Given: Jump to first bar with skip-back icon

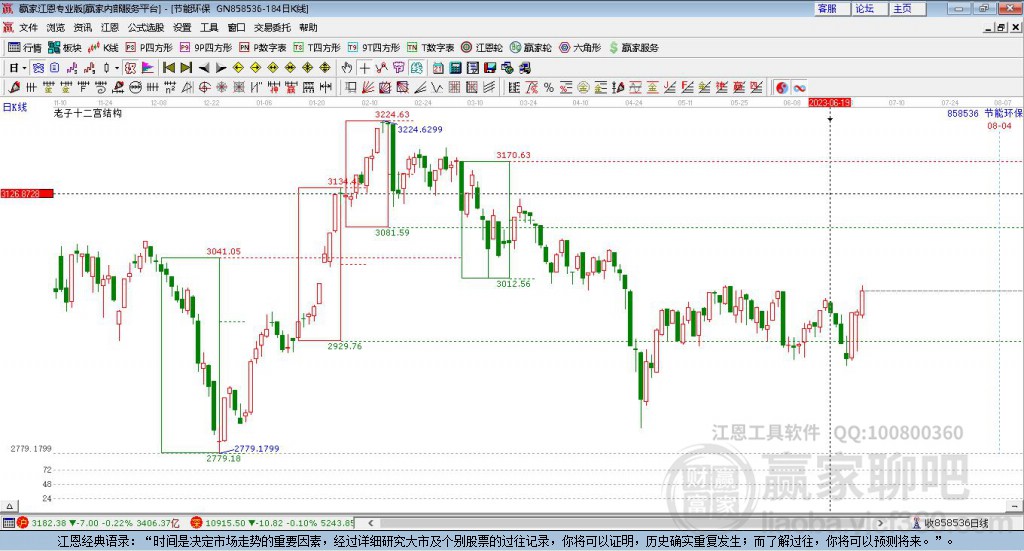Looking at the screenshot, I should [168, 68].
